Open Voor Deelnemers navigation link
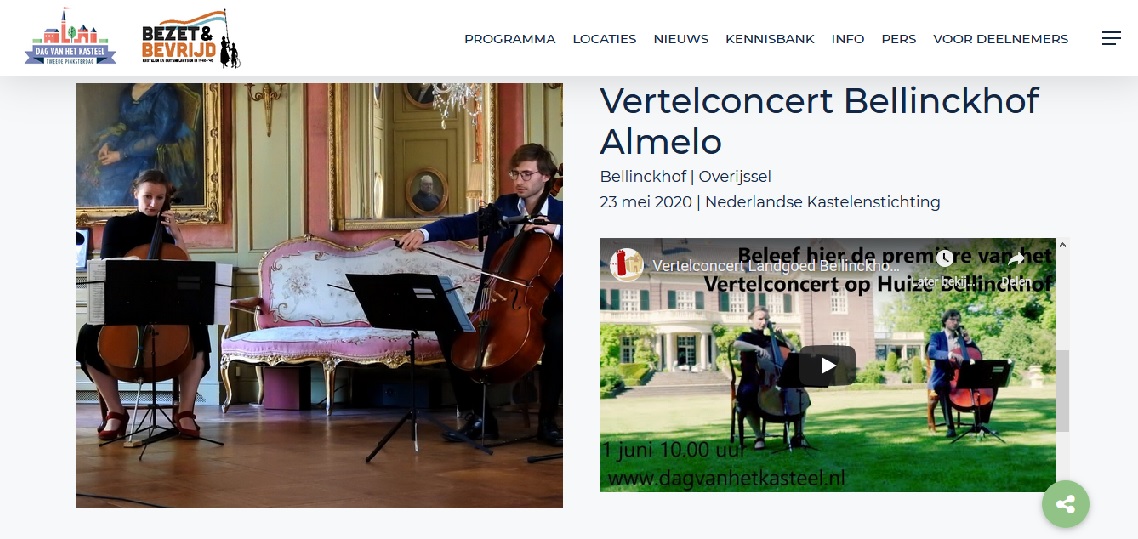1138x539 pixels. (x=1000, y=39)
